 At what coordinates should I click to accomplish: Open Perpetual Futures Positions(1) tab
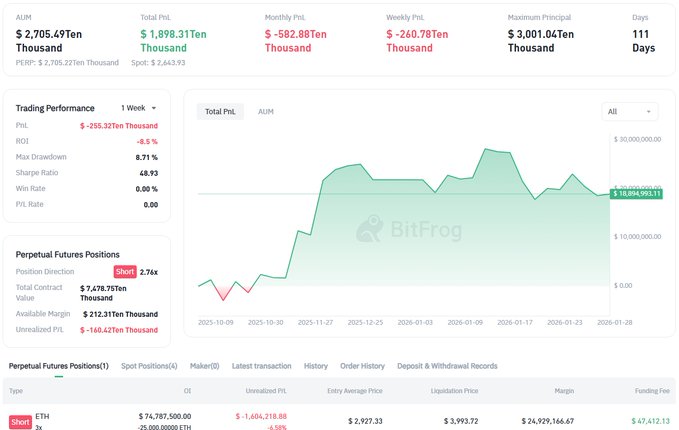click(x=58, y=366)
